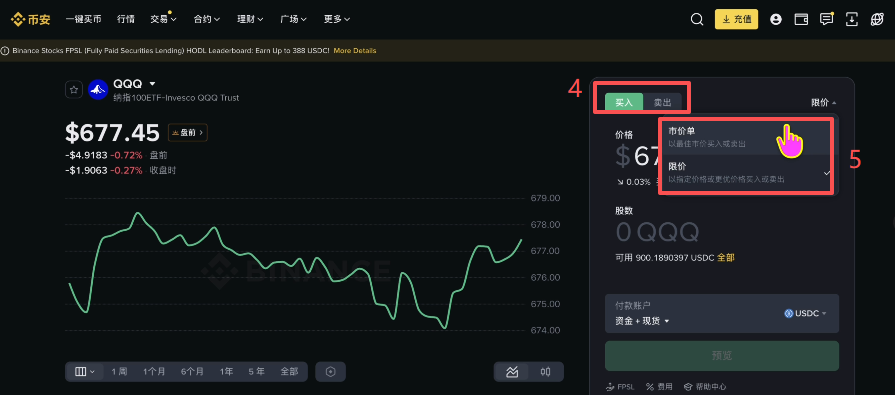
Task: Click the 纳指100ETF-Invesco QQQ Trust subtitle
Action: coord(176,98)
